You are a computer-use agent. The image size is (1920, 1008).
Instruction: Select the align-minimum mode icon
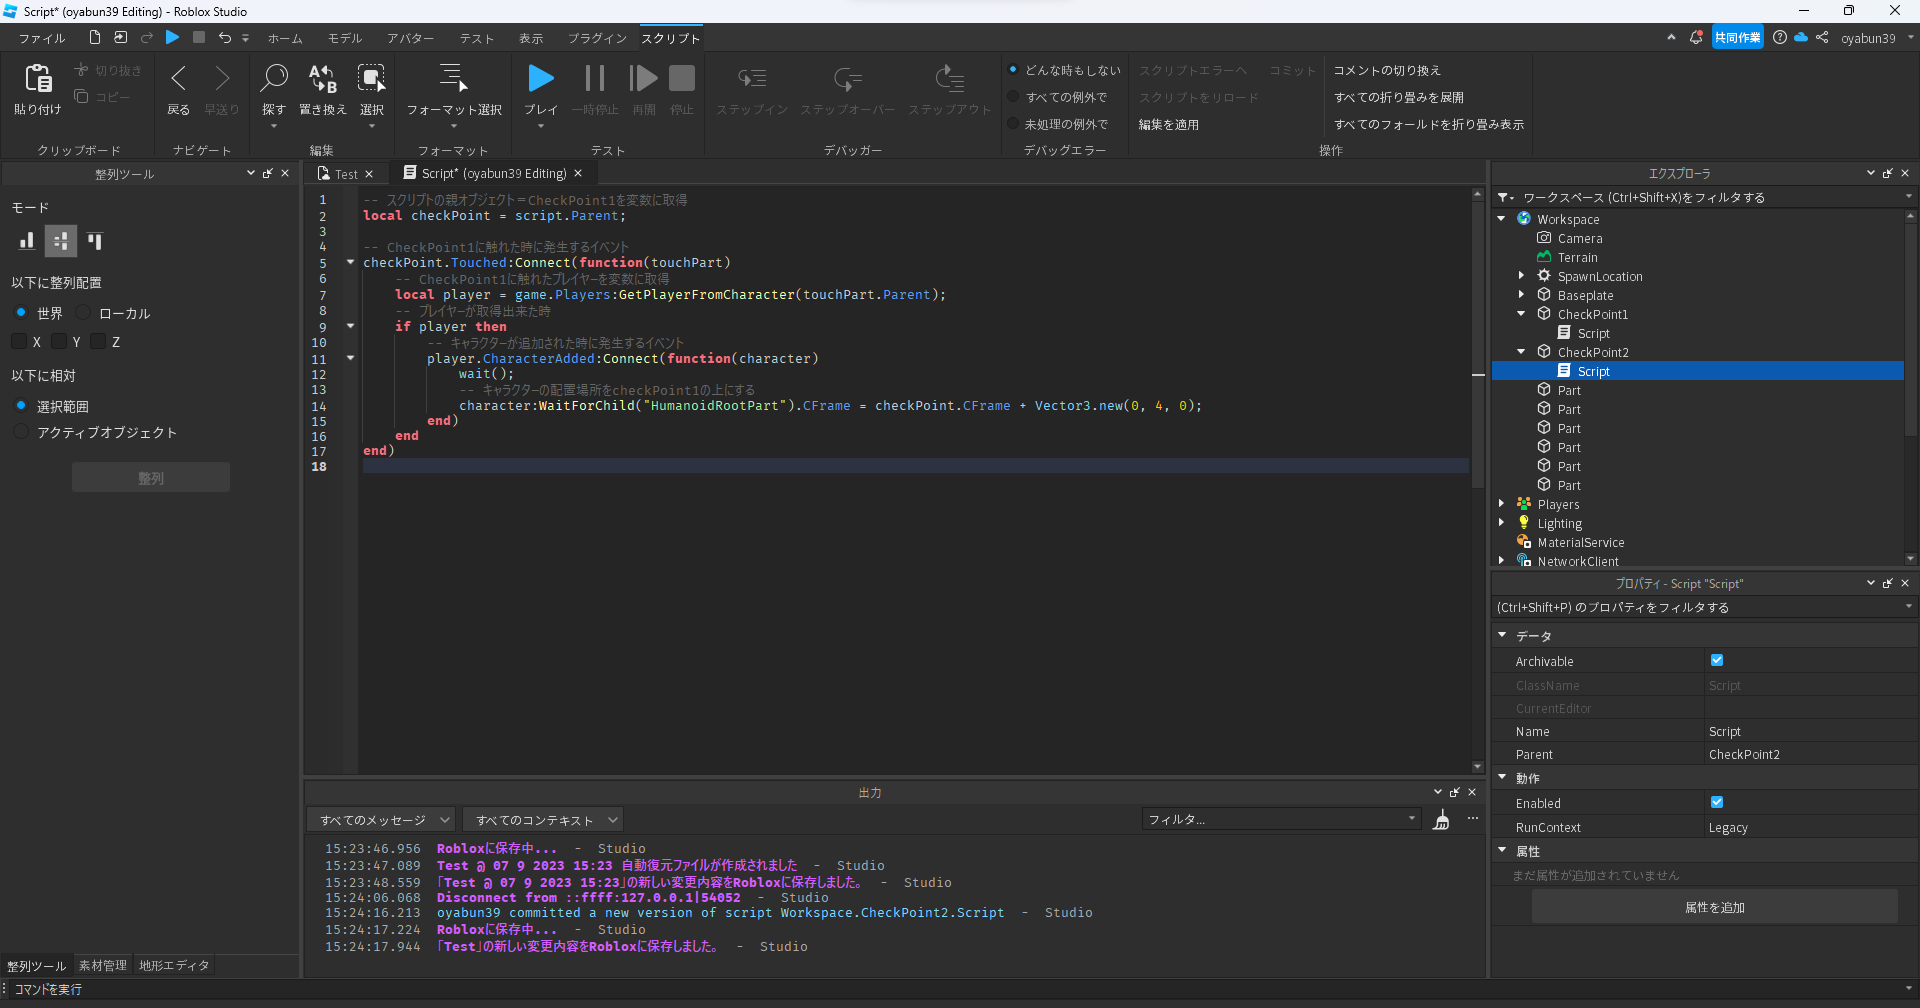[27, 241]
